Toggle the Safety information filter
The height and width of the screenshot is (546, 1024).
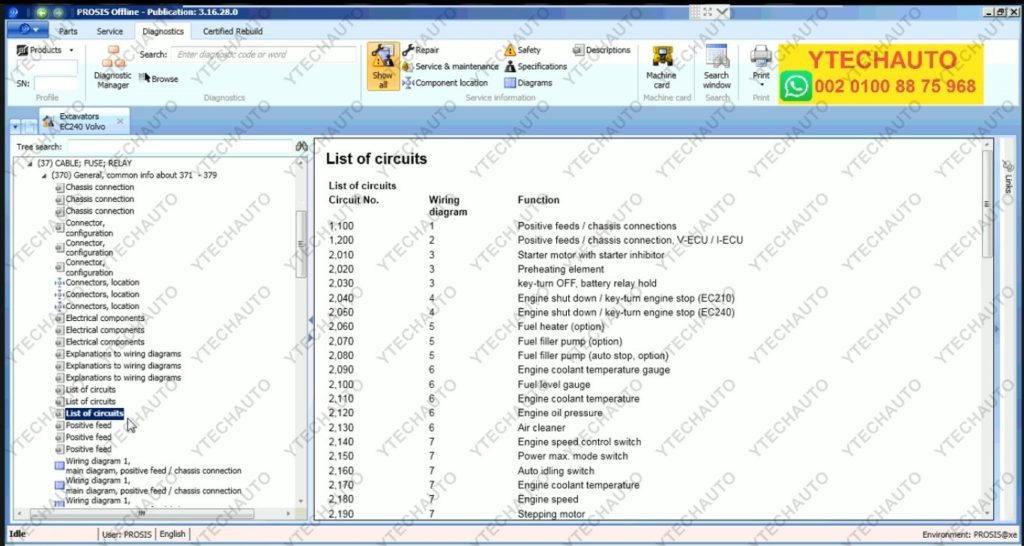point(510,50)
